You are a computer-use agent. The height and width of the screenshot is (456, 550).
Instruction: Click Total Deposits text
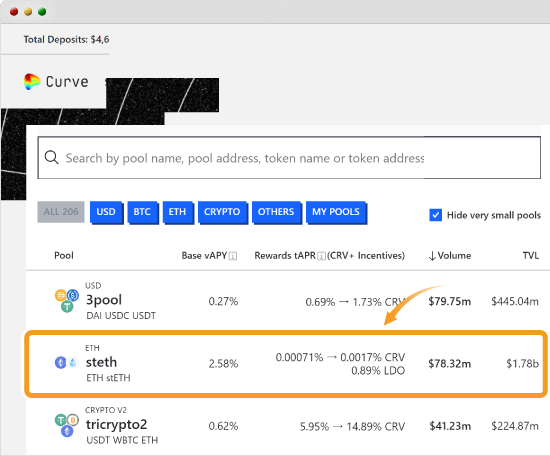click(x=66, y=39)
